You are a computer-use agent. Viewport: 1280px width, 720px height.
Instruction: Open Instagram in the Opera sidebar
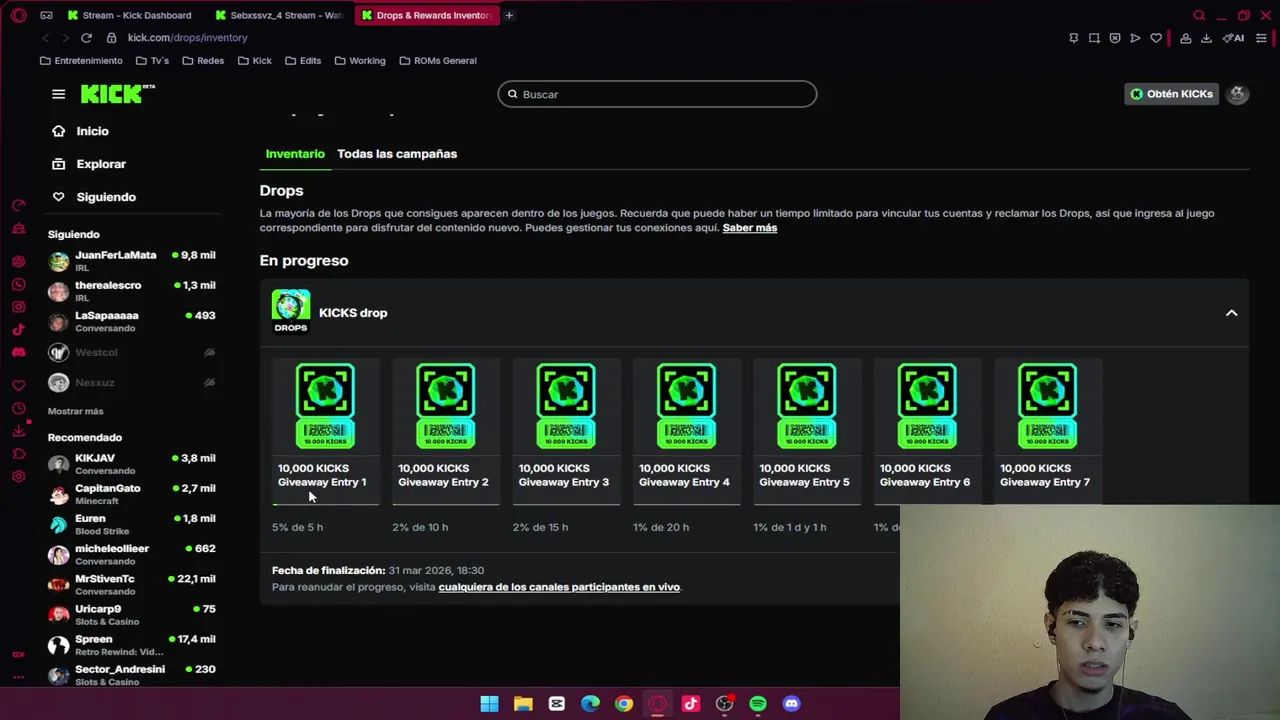coord(18,307)
